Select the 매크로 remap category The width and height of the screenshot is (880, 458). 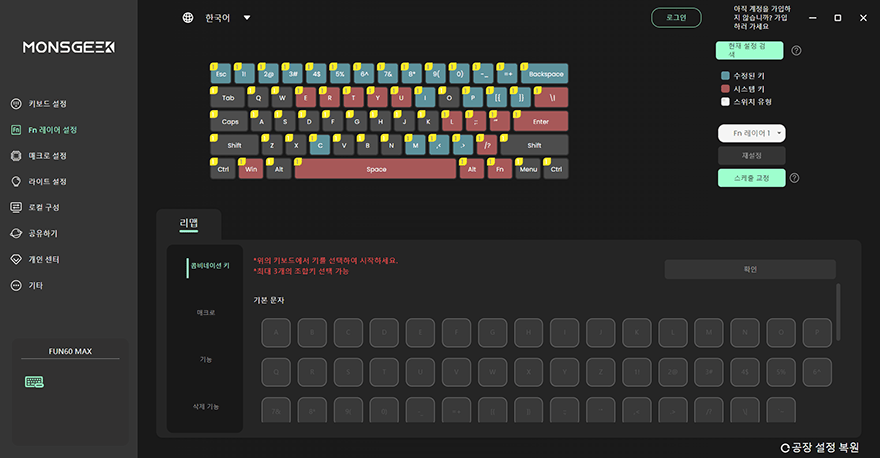(x=205, y=313)
